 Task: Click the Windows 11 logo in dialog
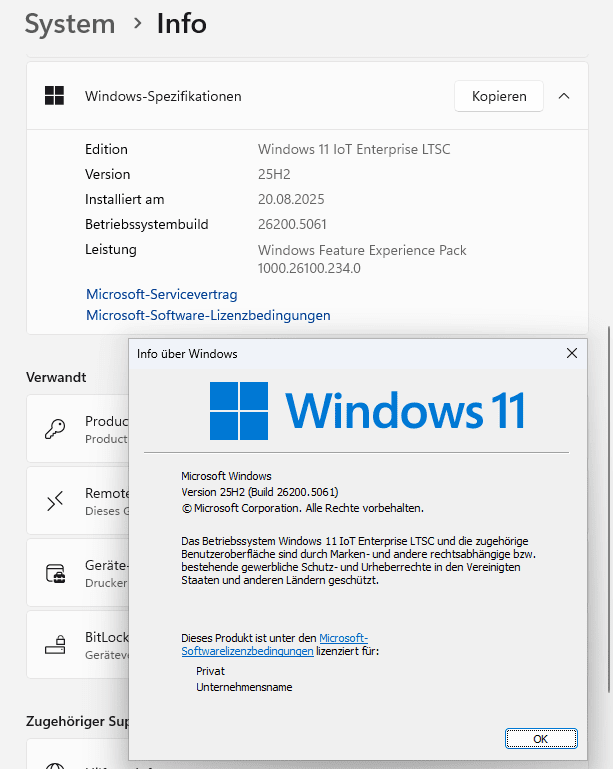point(367,411)
